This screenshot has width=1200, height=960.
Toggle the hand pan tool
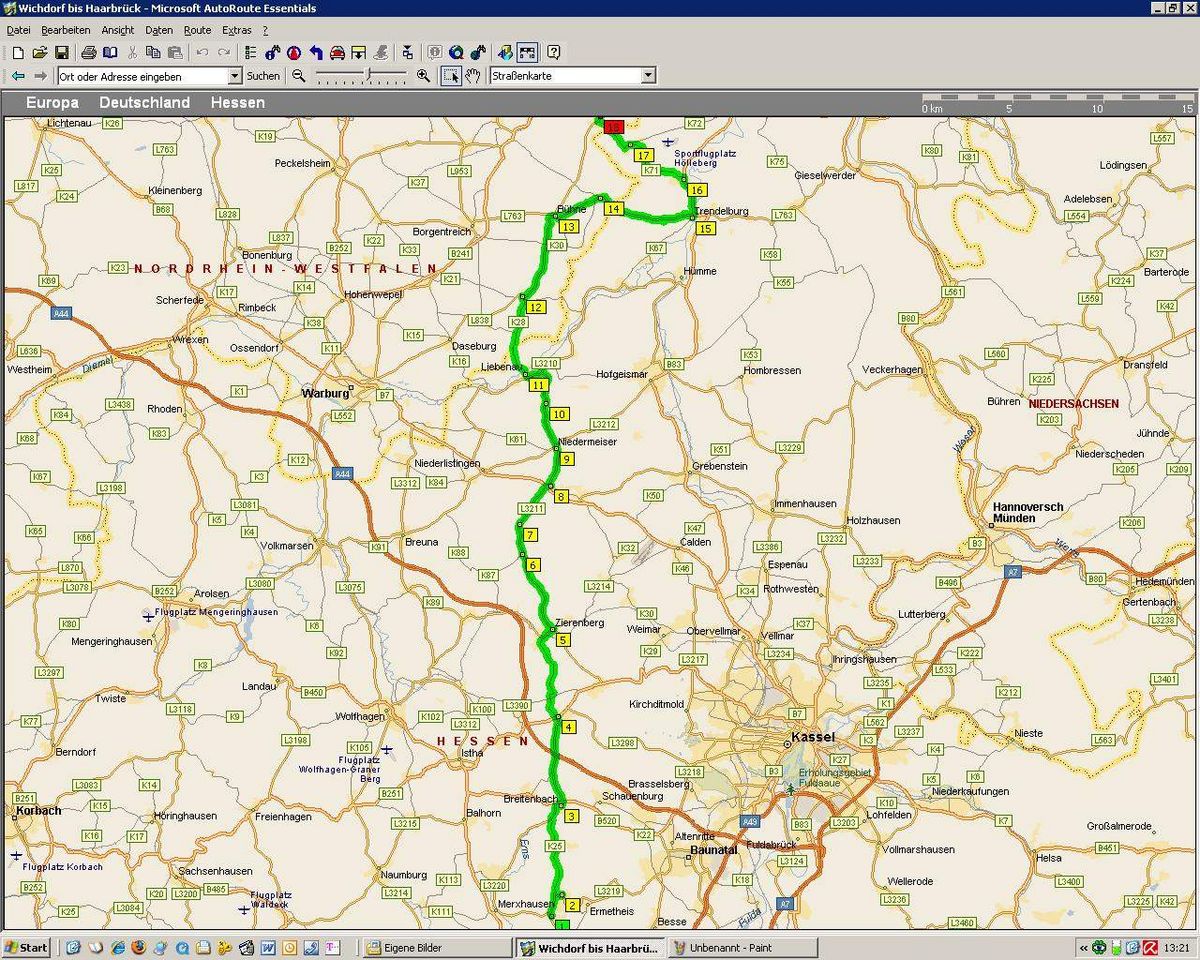click(473, 76)
